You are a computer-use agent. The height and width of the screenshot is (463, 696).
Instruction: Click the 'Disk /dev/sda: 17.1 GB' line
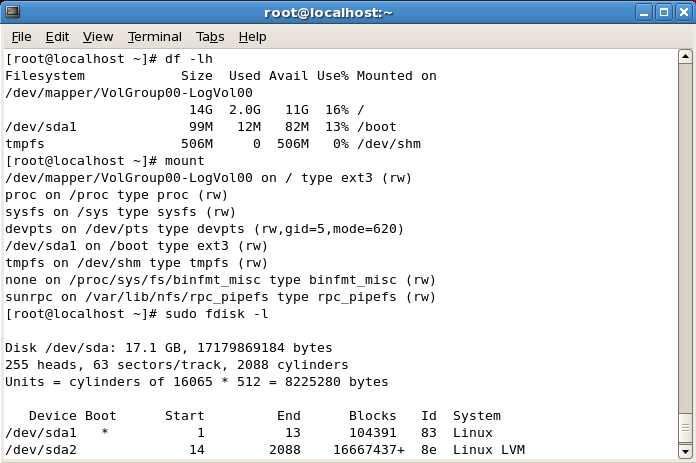coord(168,348)
